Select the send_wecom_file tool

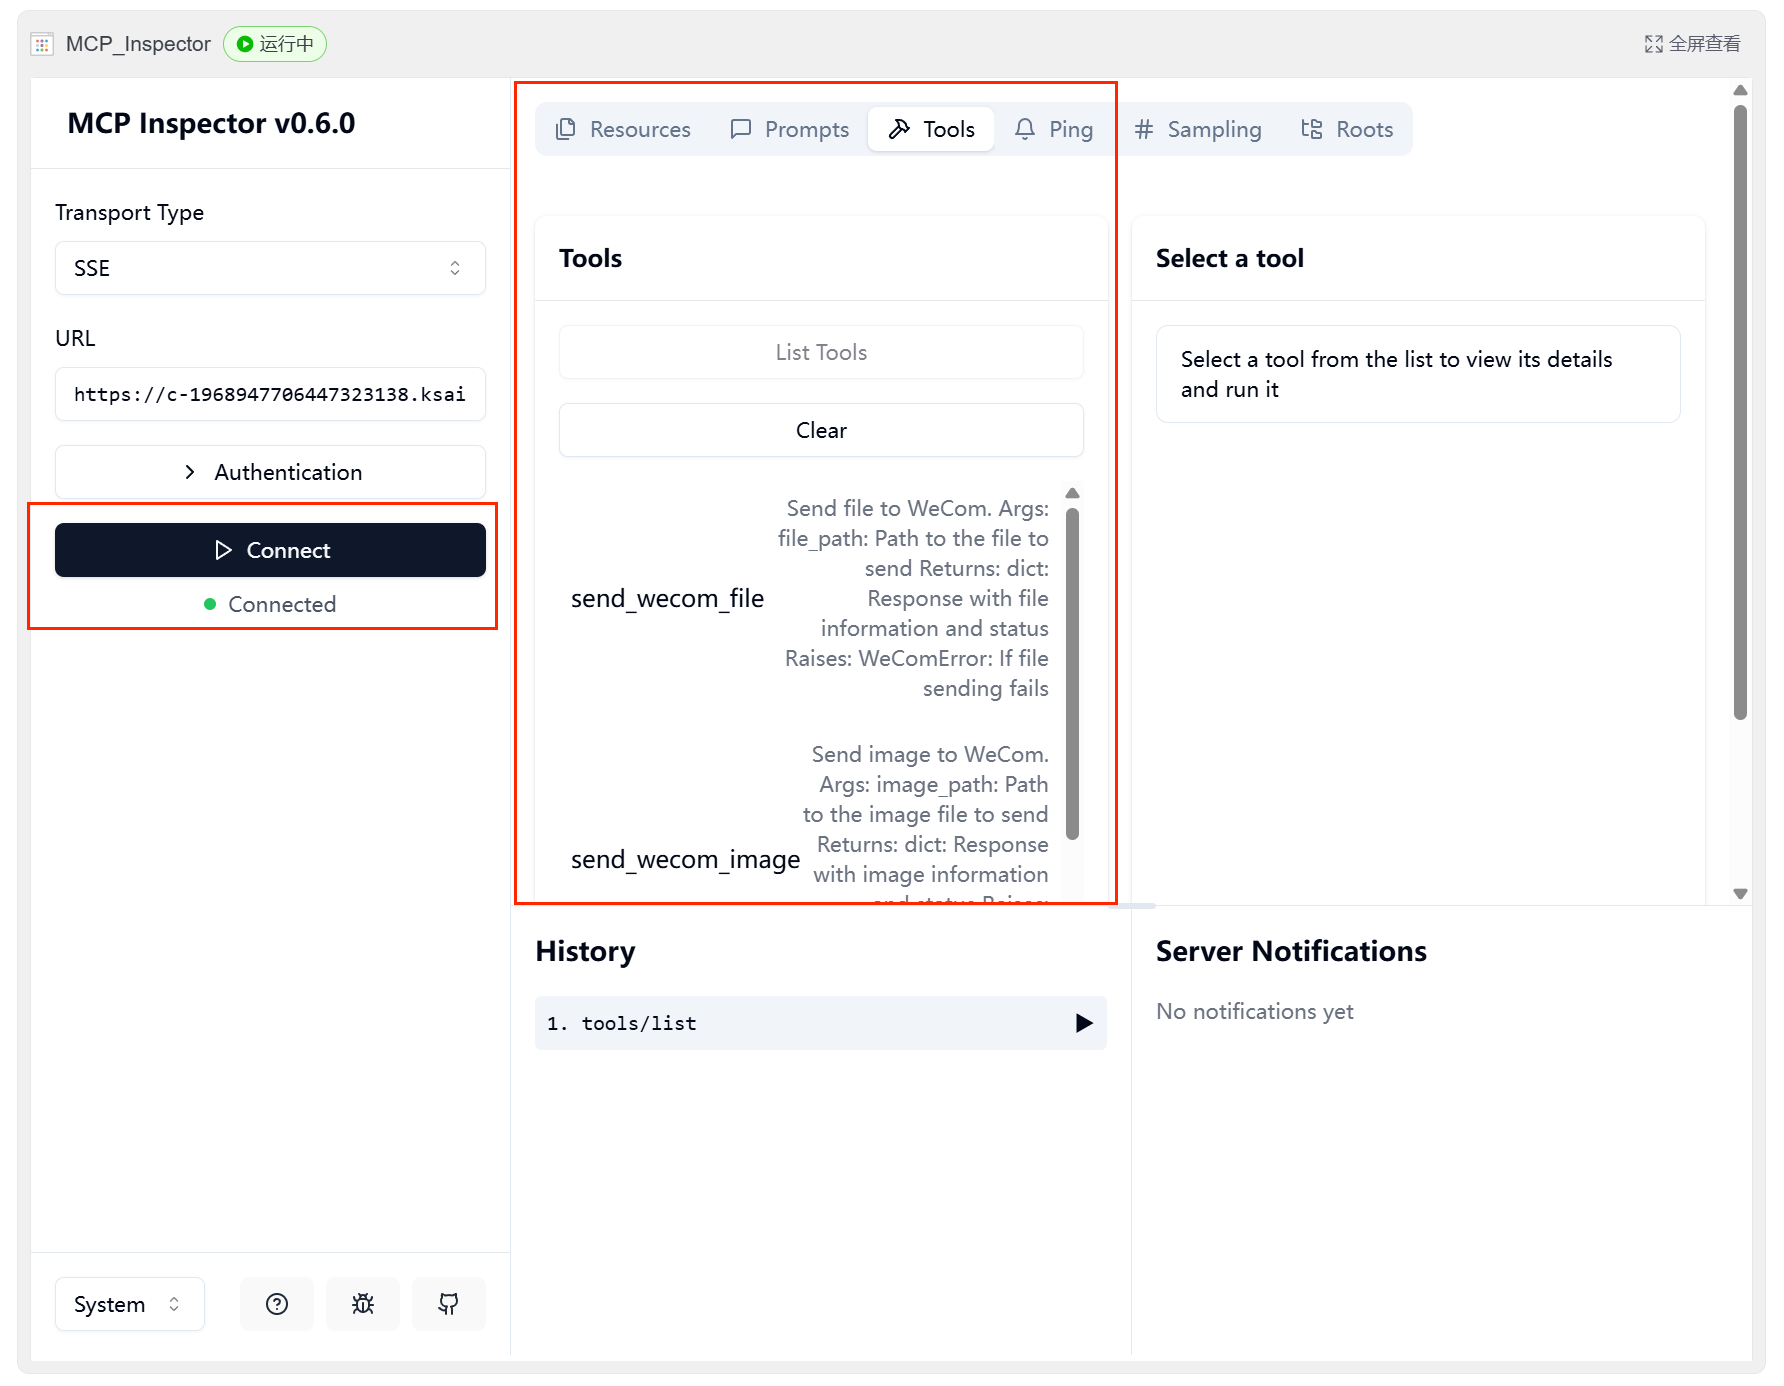coord(667,598)
